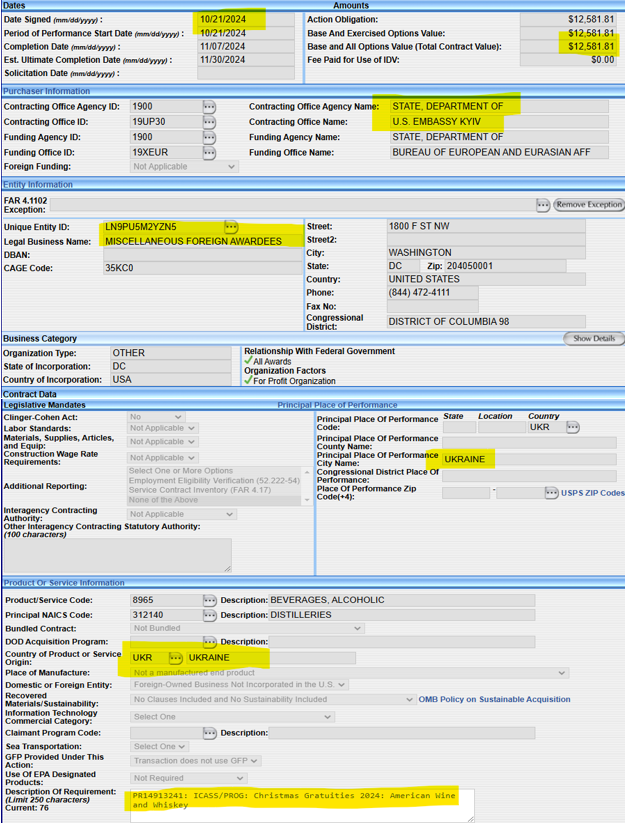629x823 pixels.
Task: Open Country of Product Origin UKR lookup
Action: pos(175,658)
